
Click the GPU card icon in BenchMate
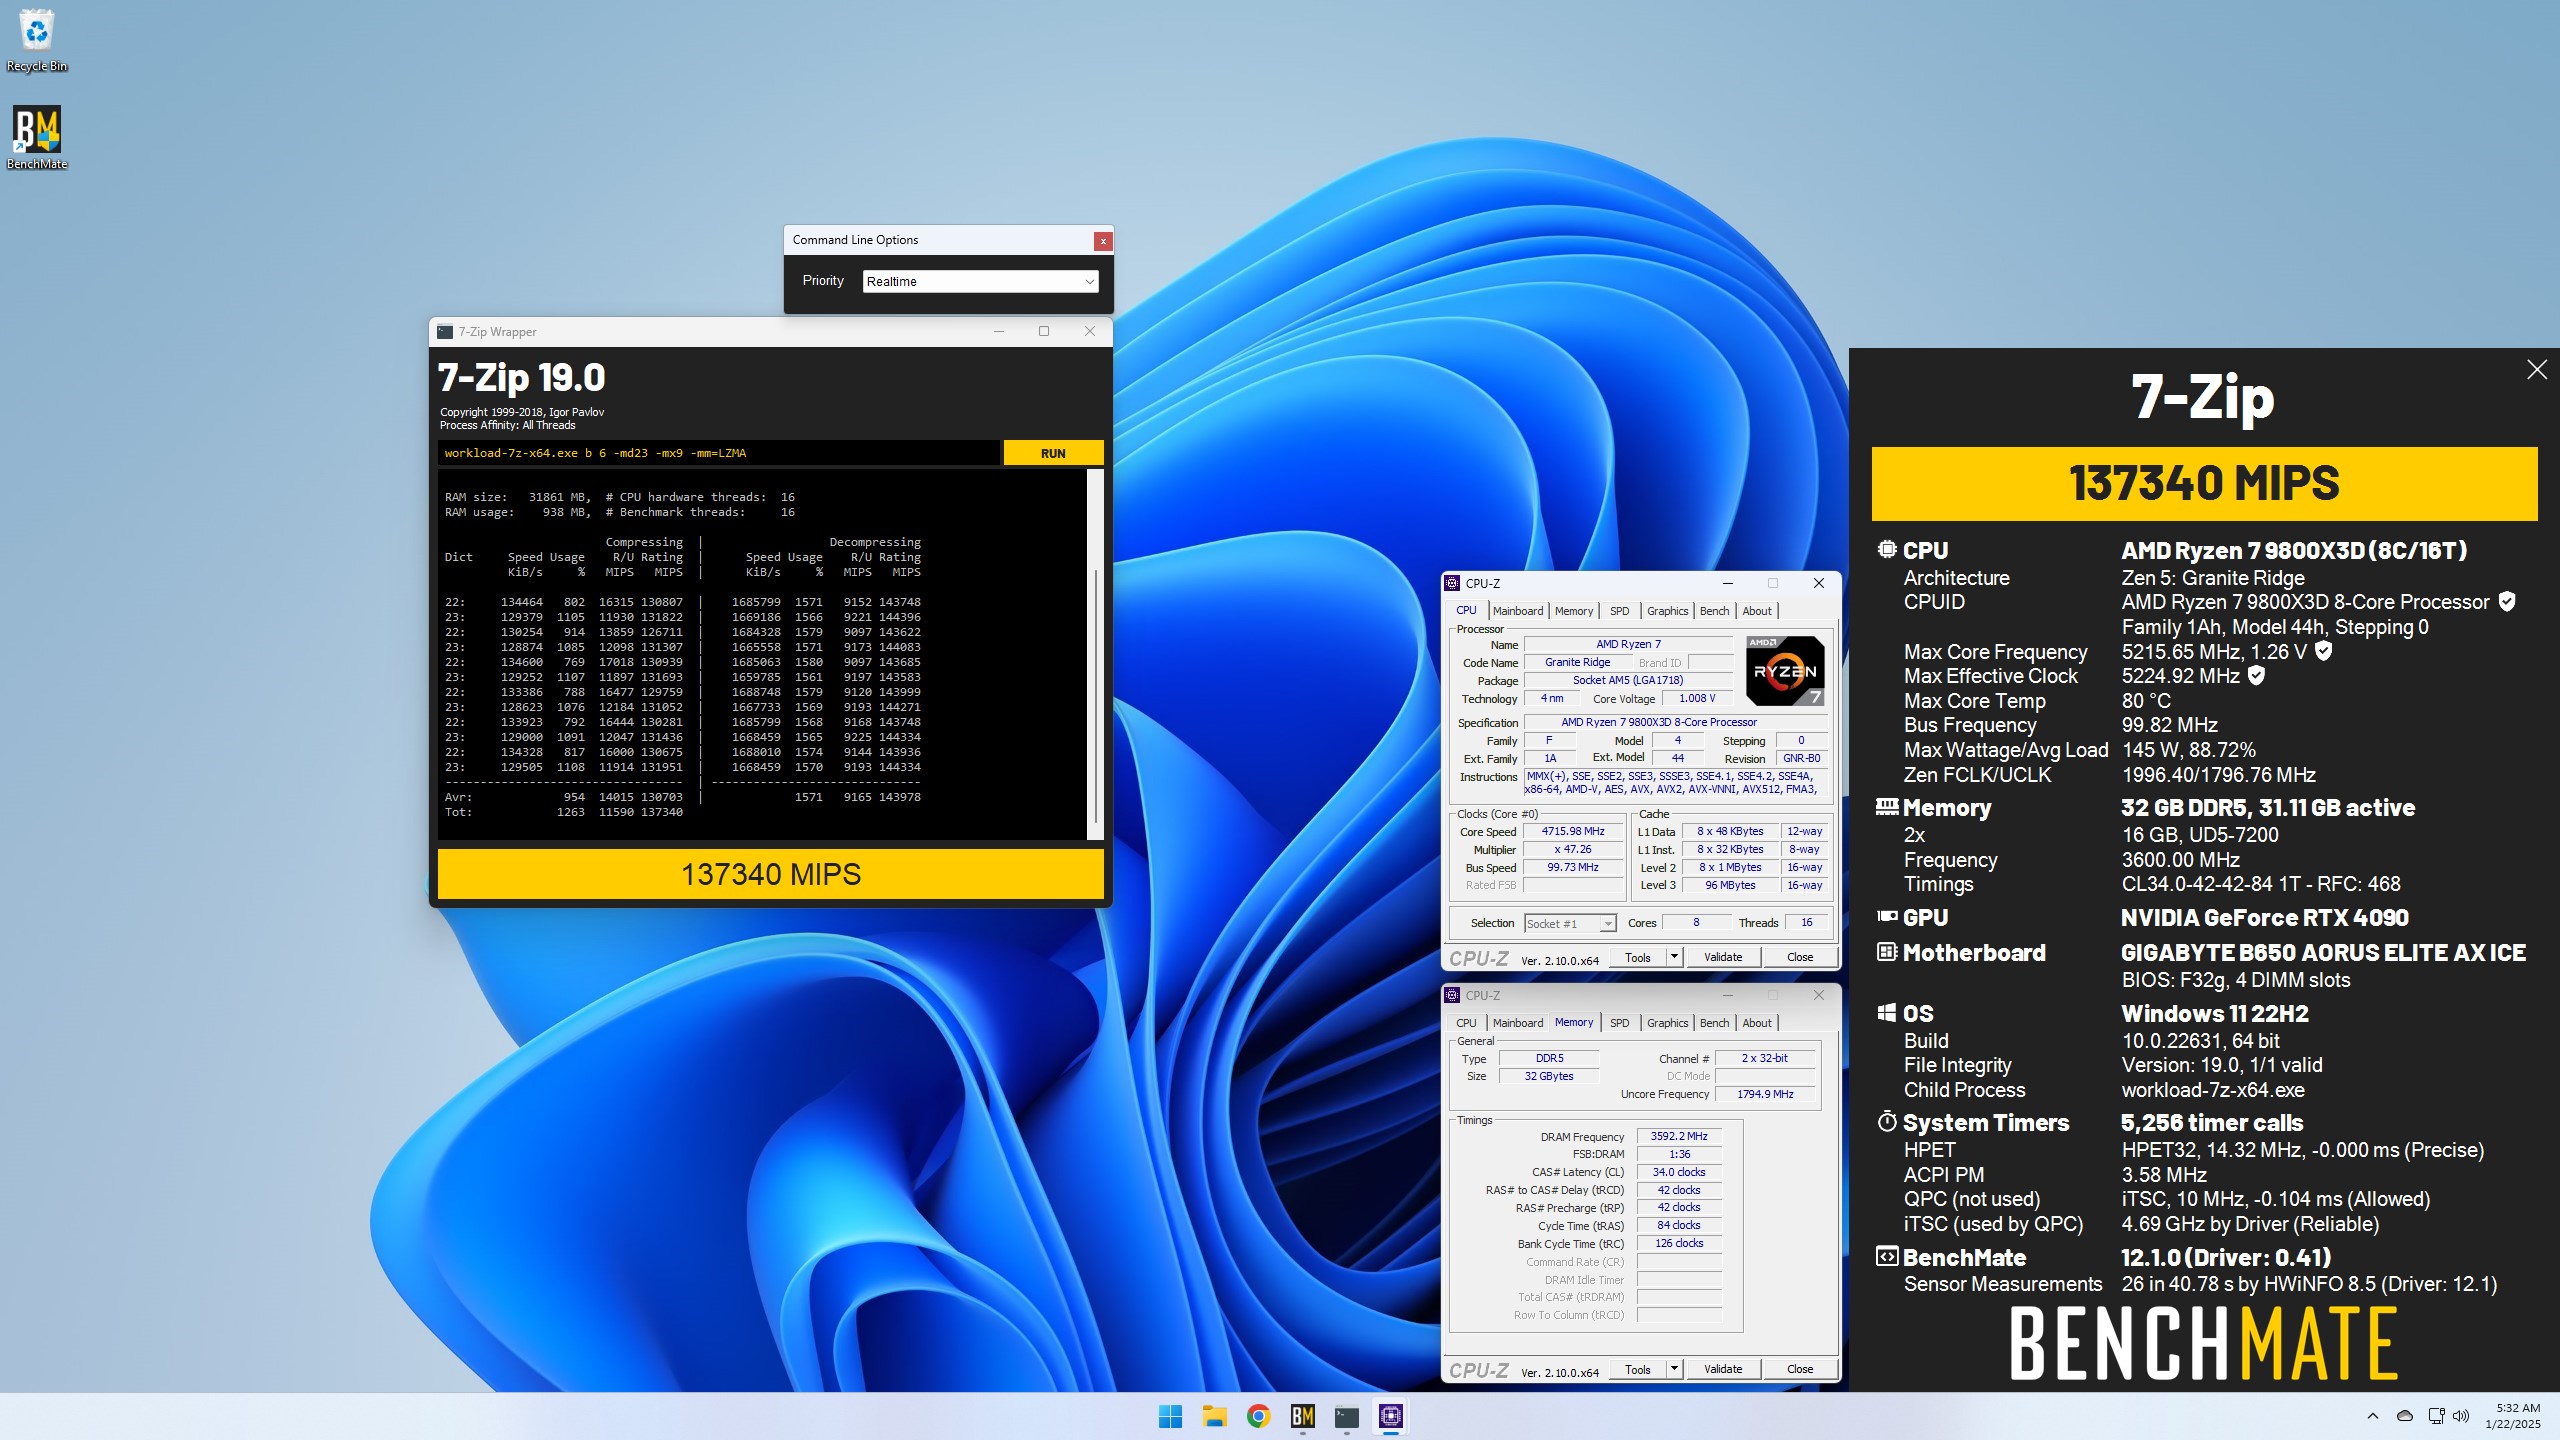coord(1887,916)
